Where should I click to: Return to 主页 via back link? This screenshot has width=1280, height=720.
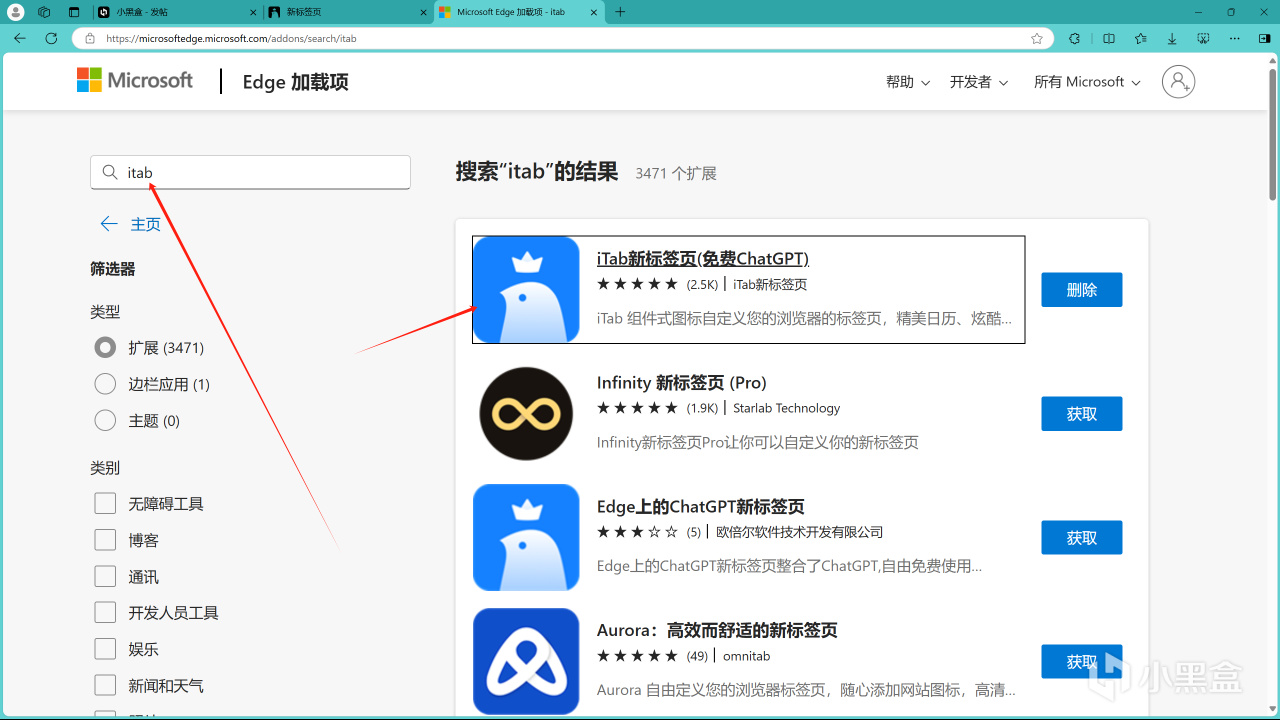tap(131, 224)
